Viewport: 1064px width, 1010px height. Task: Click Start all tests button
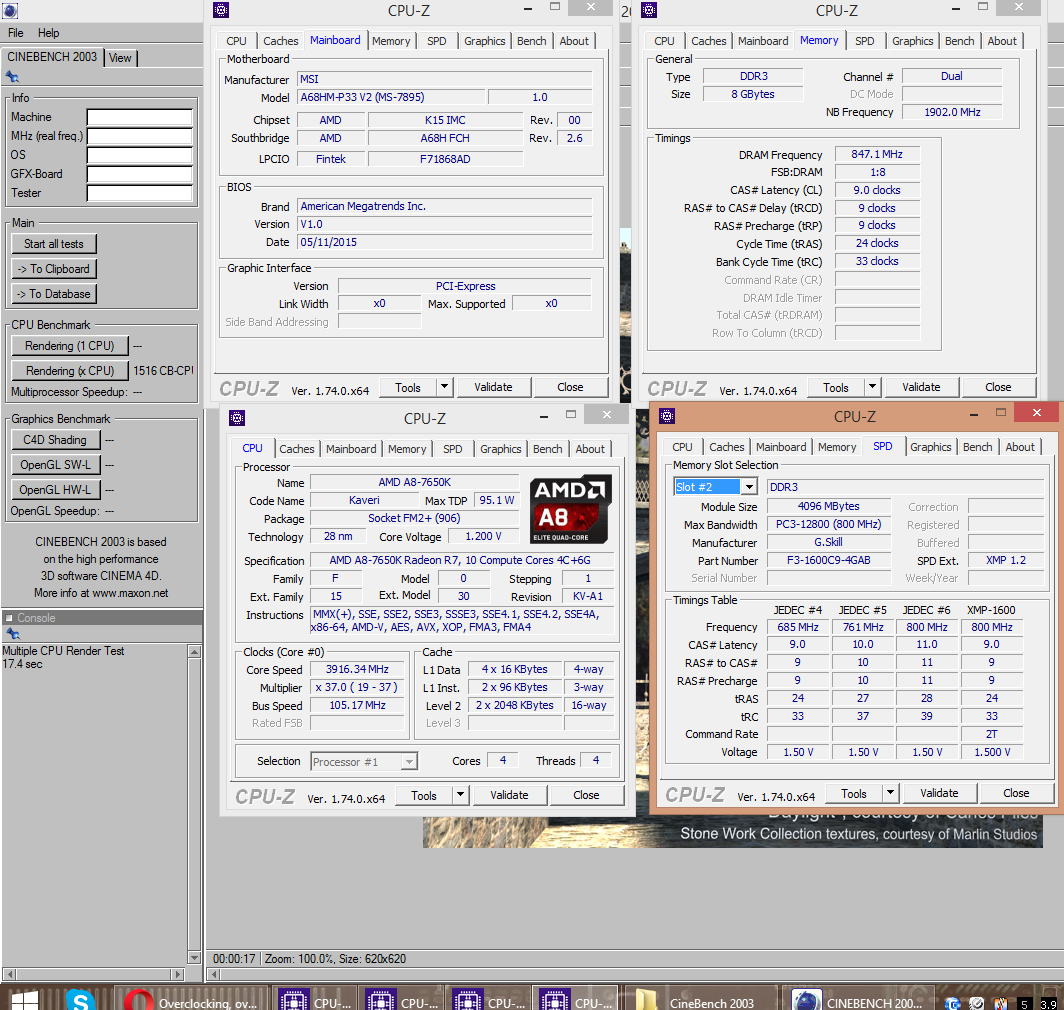[x=54, y=244]
